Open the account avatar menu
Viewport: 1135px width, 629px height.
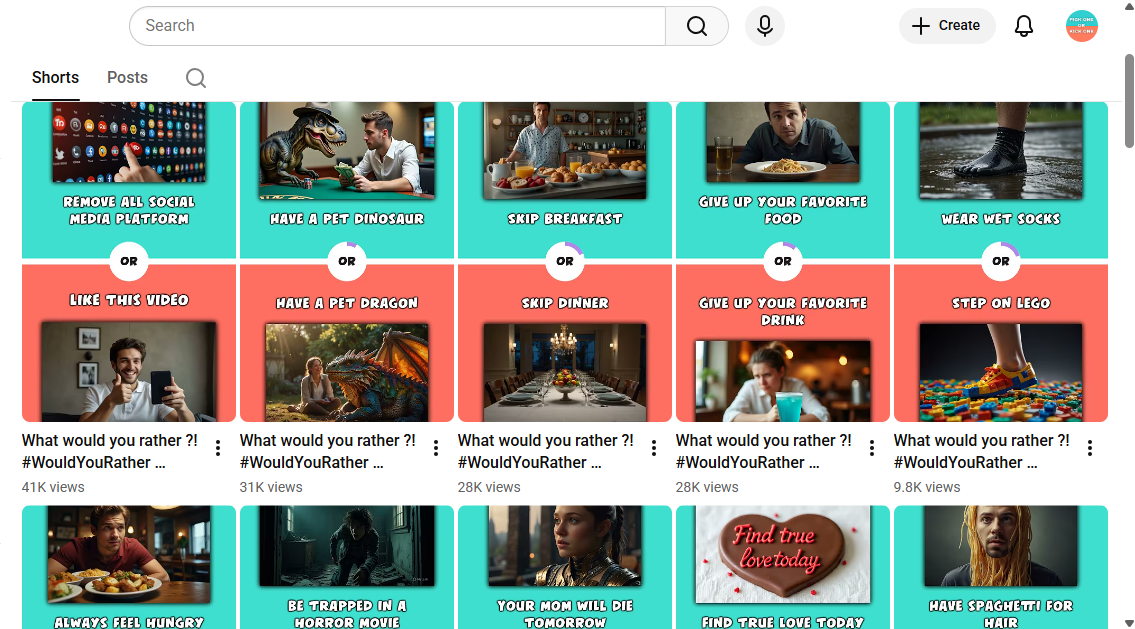click(x=1081, y=26)
